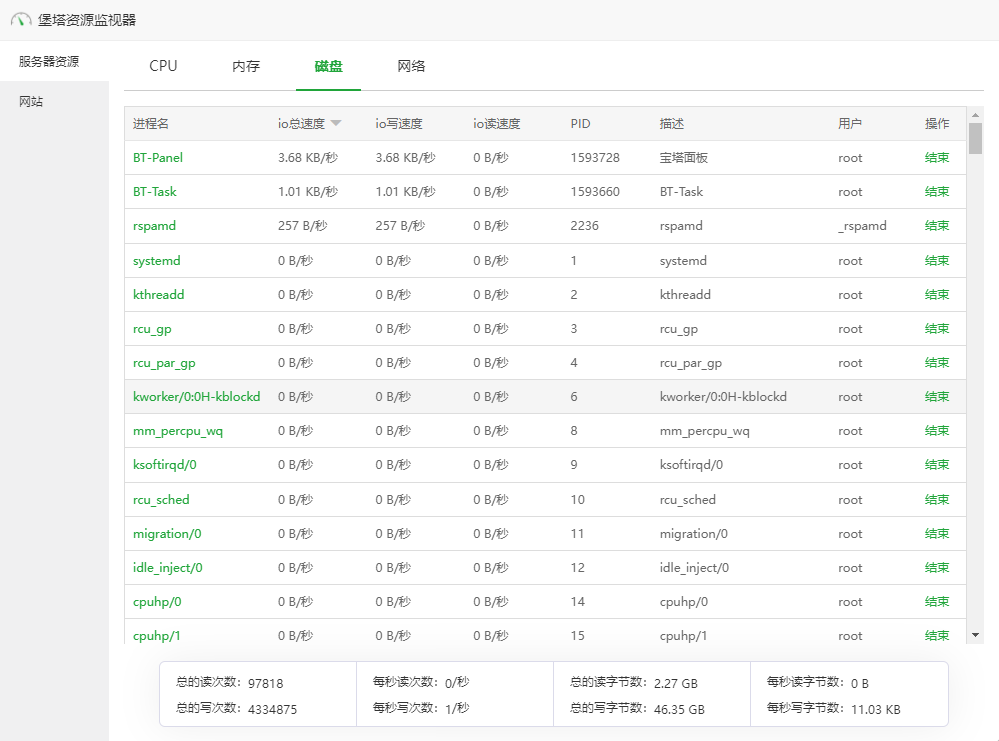Select 服务器资源 in the sidebar
Viewport: 999px width, 741px height.
[49, 61]
